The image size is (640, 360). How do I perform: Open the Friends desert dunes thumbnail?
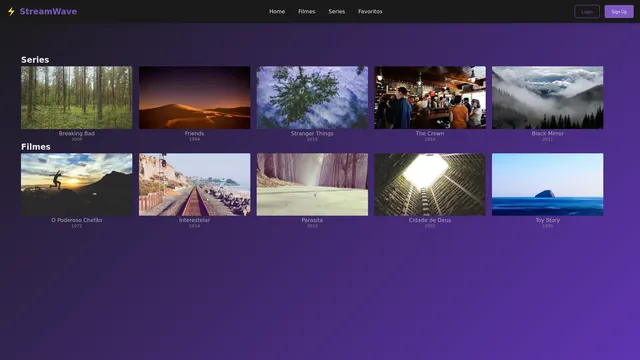pos(194,98)
